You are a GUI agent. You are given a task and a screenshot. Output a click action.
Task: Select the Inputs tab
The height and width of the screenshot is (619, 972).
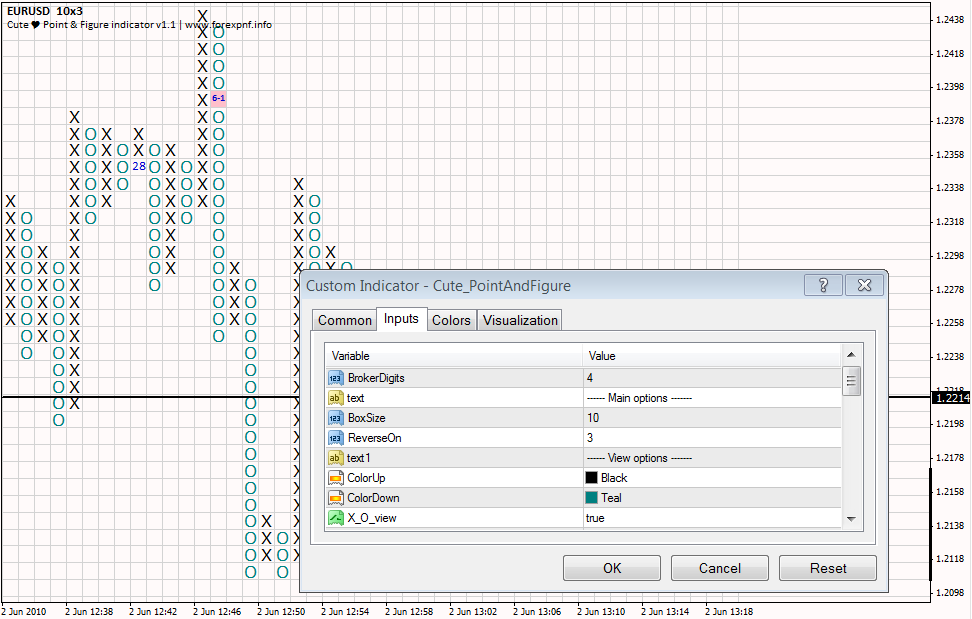[401, 318]
